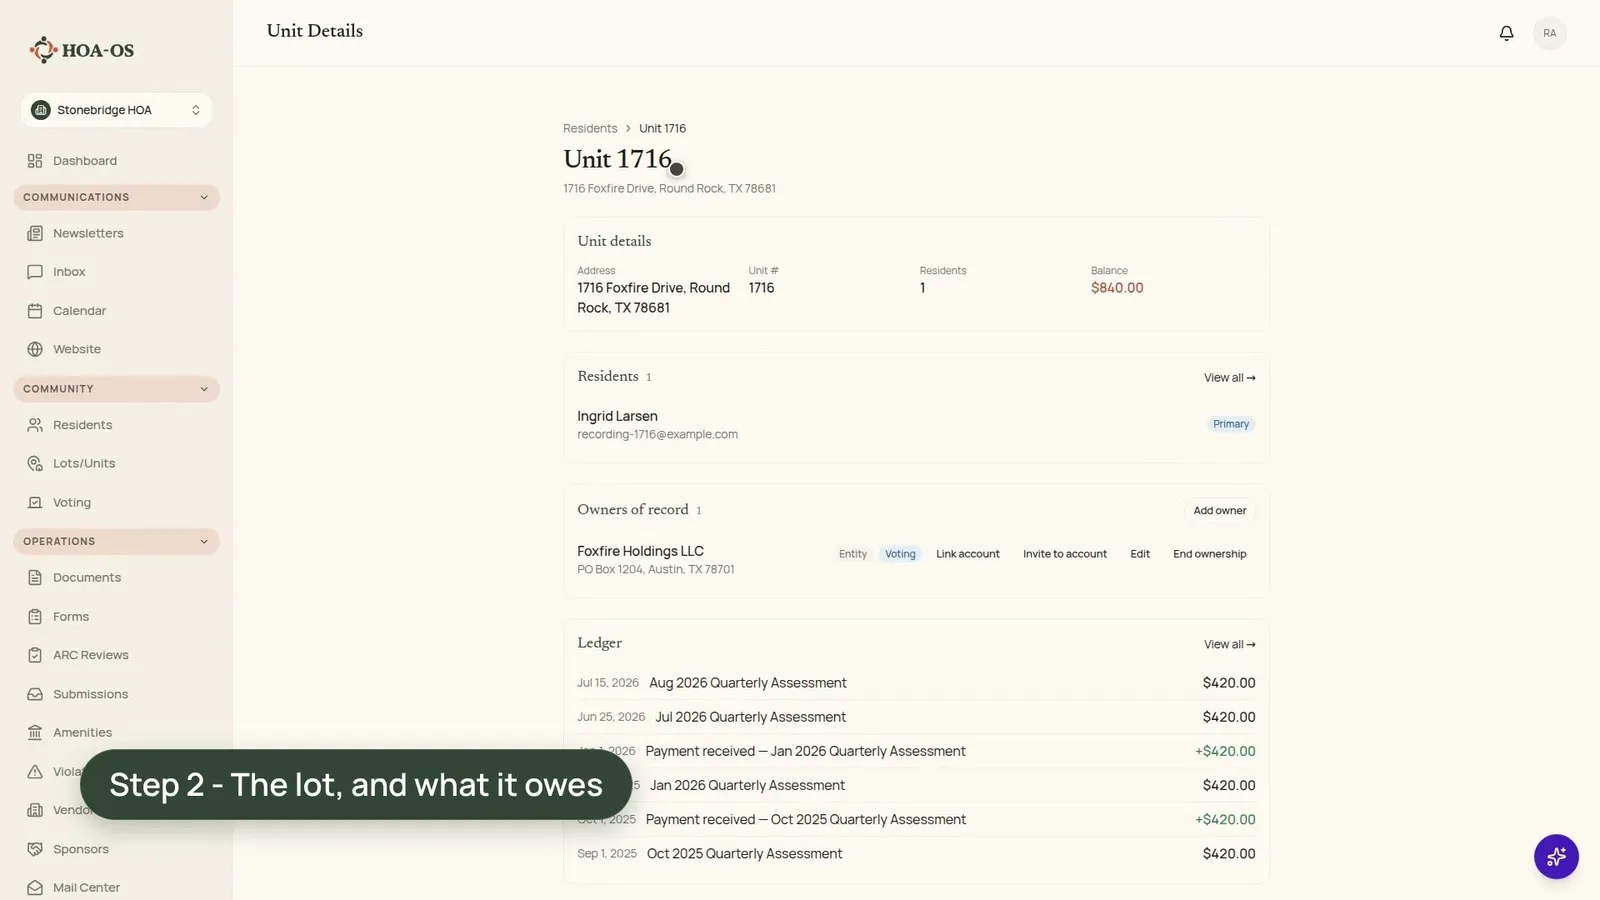Screen dimensions: 1600x900
Task: Click the Inbox chat icon
Action: 35,272
